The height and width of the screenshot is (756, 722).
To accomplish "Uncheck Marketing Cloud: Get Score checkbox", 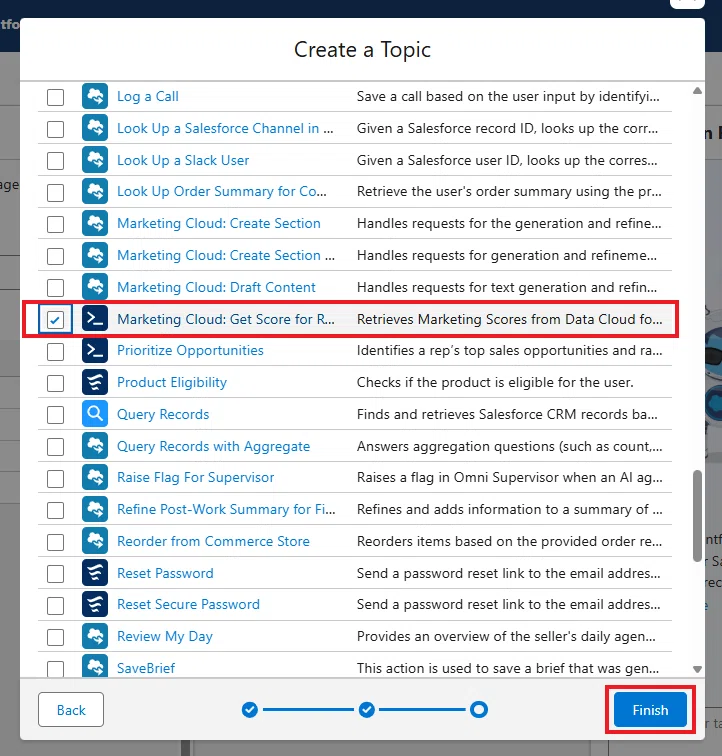I will tap(55, 319).
